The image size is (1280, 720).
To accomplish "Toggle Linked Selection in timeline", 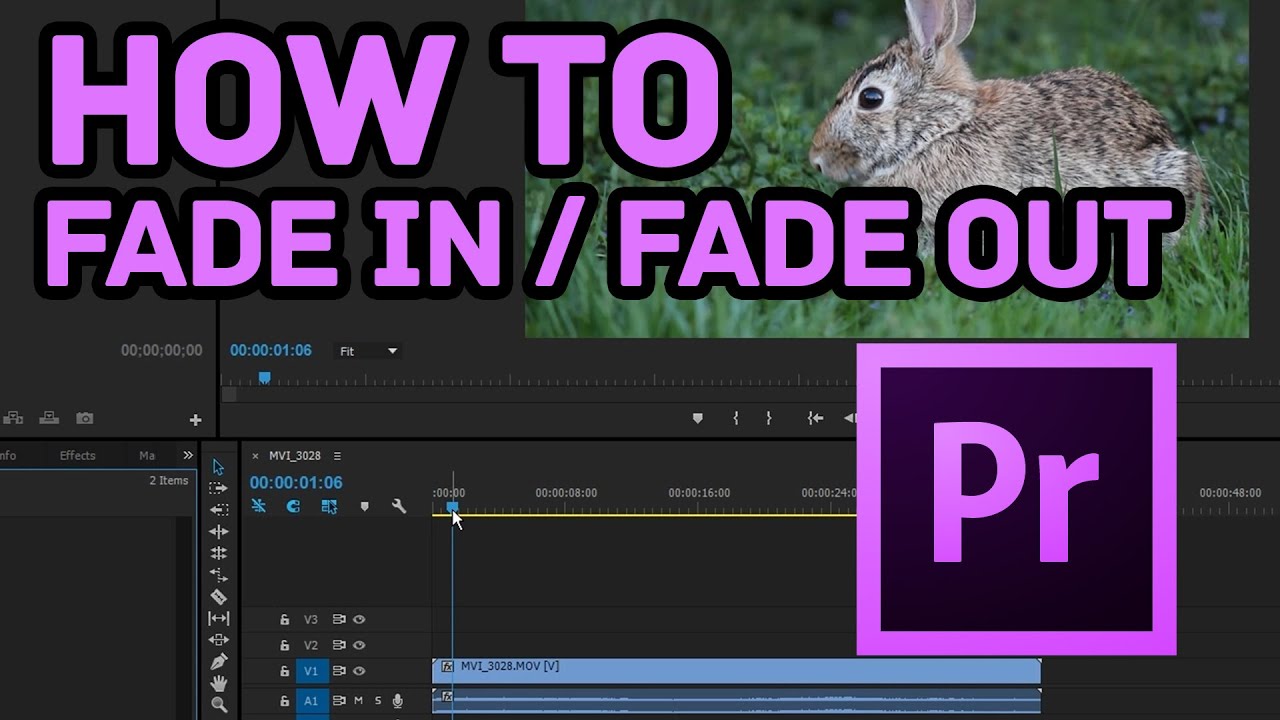I will (x=329, y=506).
